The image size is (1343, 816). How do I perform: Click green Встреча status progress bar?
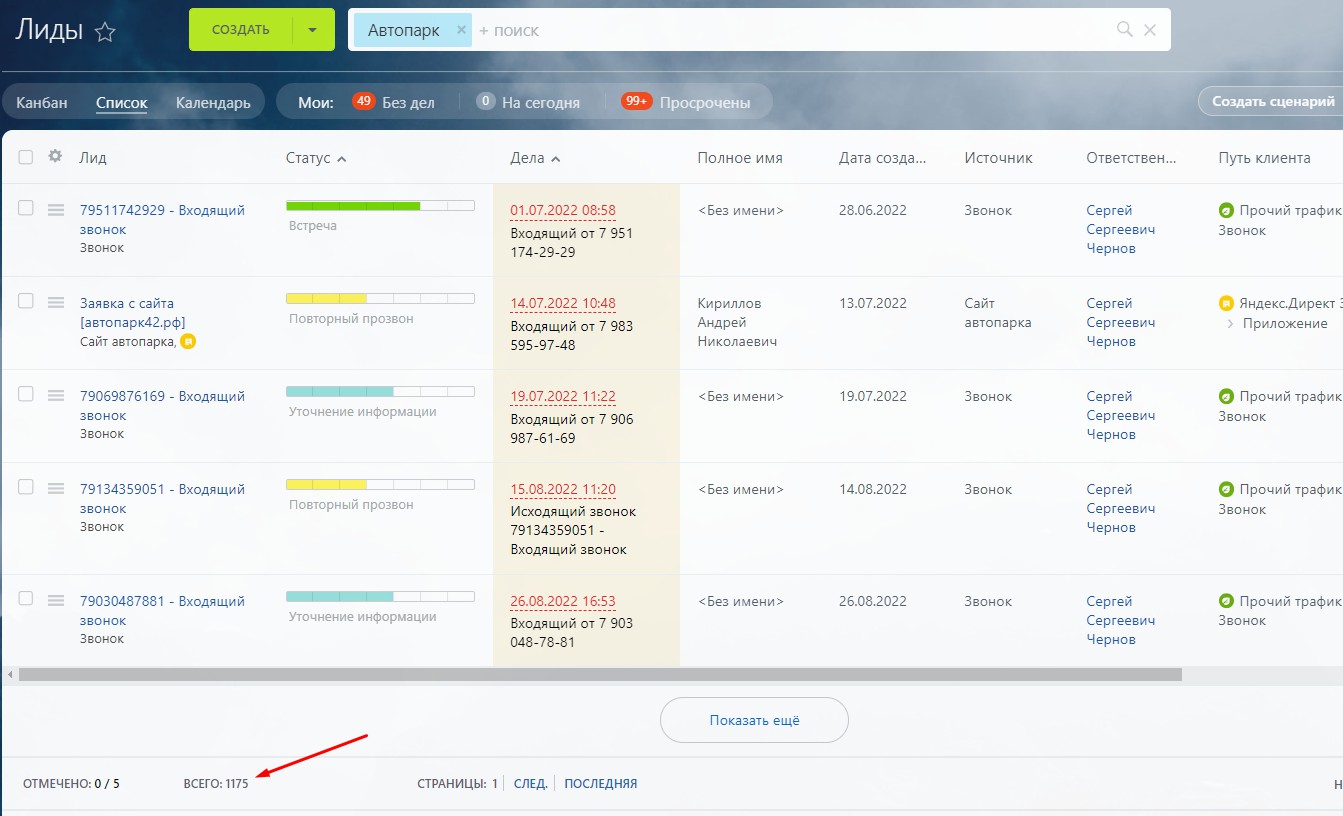tap(380, 205)
